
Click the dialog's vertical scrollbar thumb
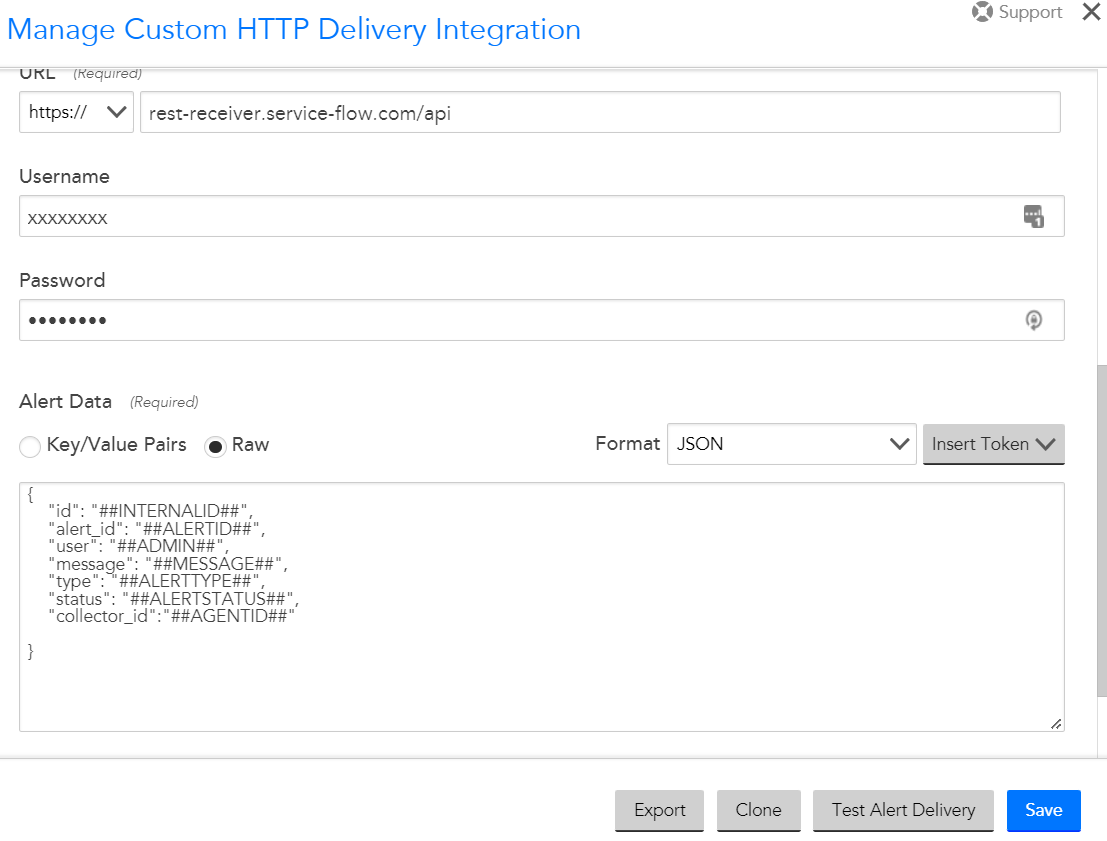tap(1101, 531)
